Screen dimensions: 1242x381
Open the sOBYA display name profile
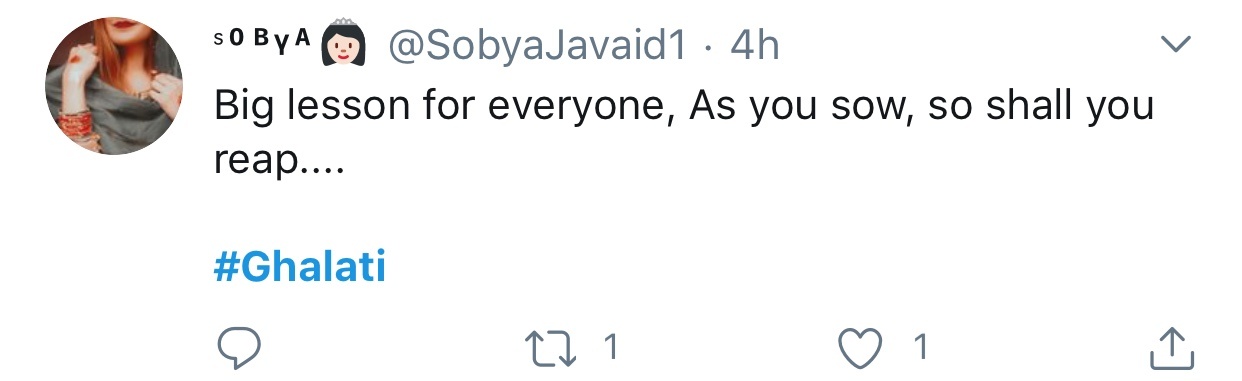[x=264, y=41]
